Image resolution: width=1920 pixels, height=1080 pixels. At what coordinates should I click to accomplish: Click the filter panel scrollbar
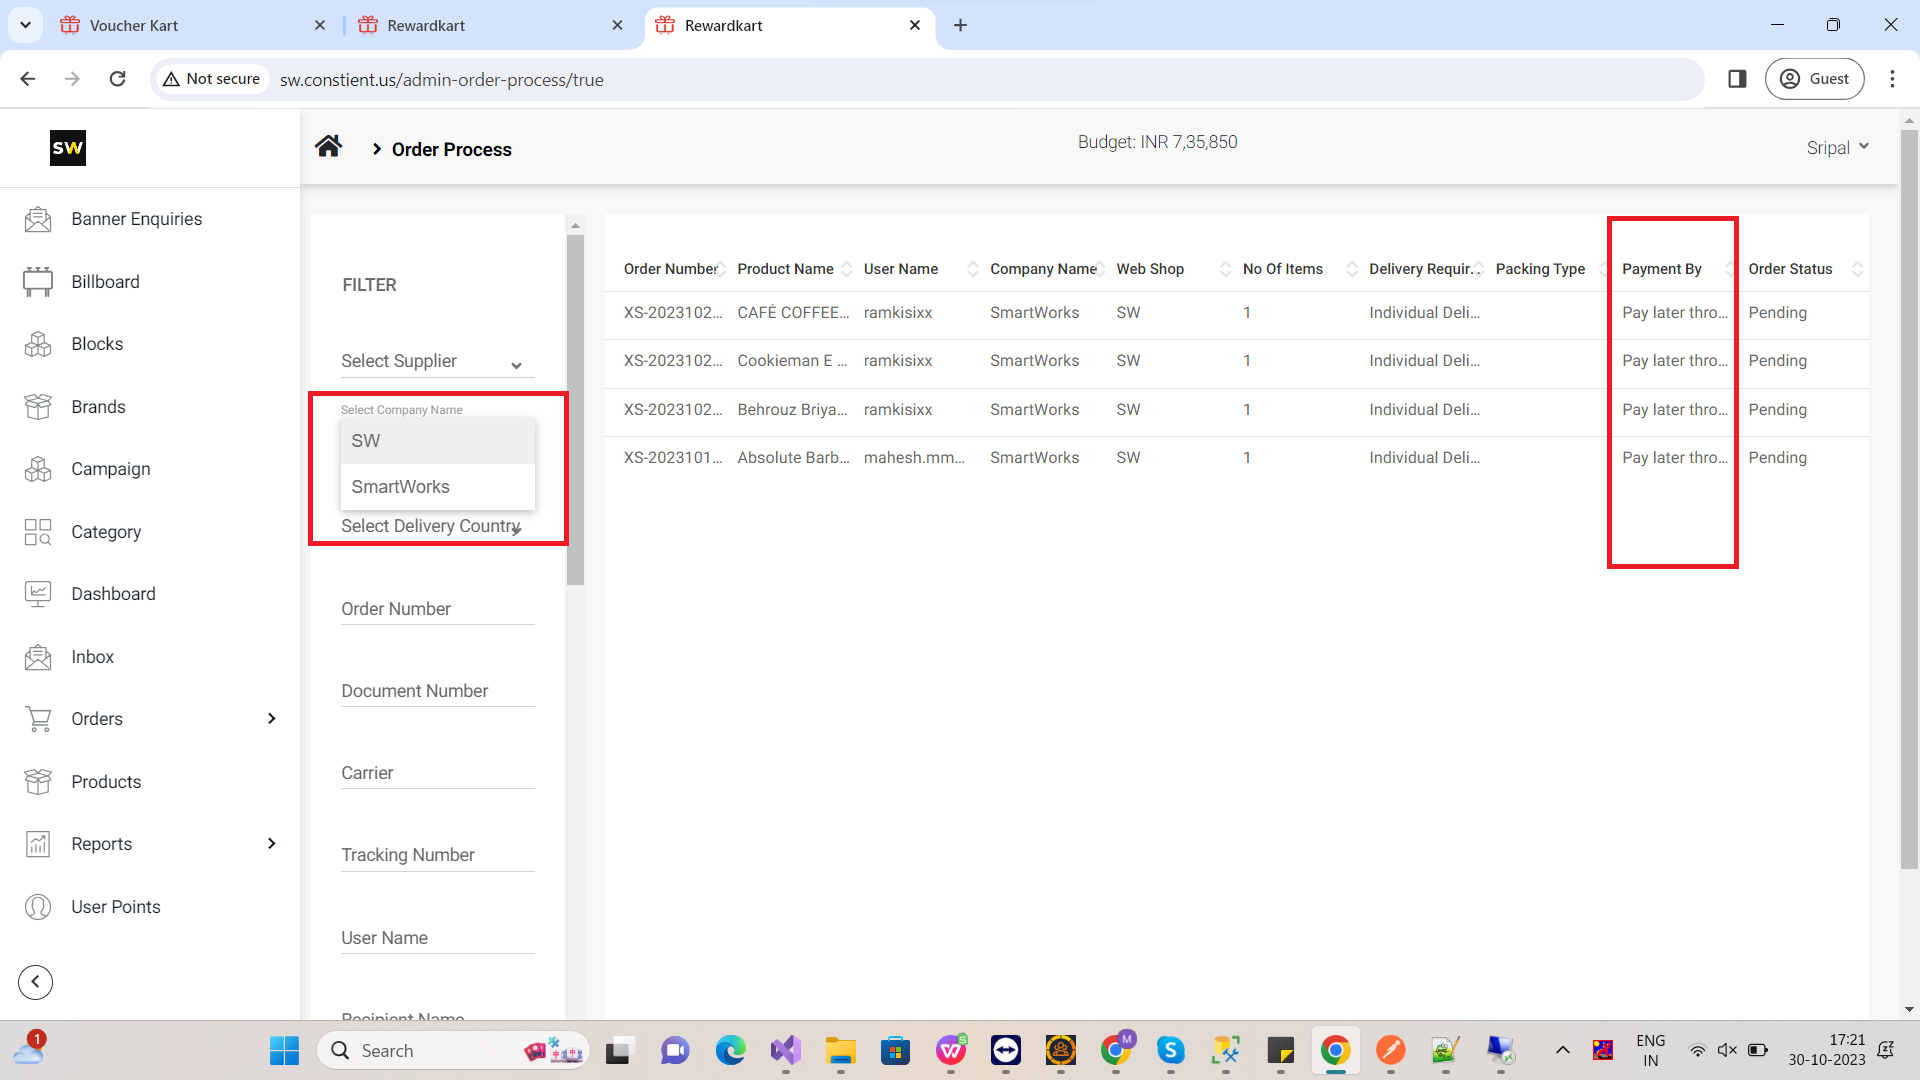click(575, 410)
